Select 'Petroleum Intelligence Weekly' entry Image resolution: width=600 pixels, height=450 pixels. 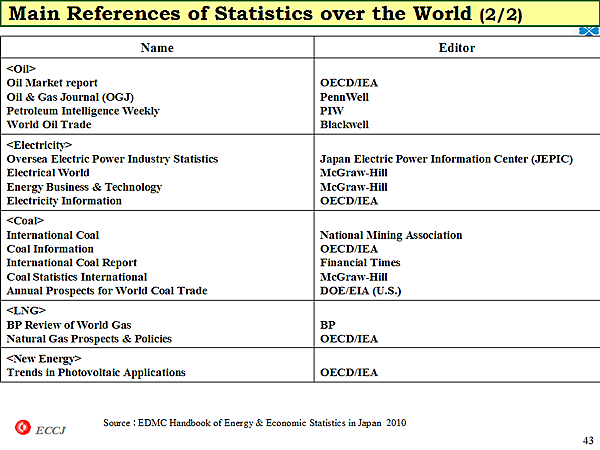tap(83, 111)
